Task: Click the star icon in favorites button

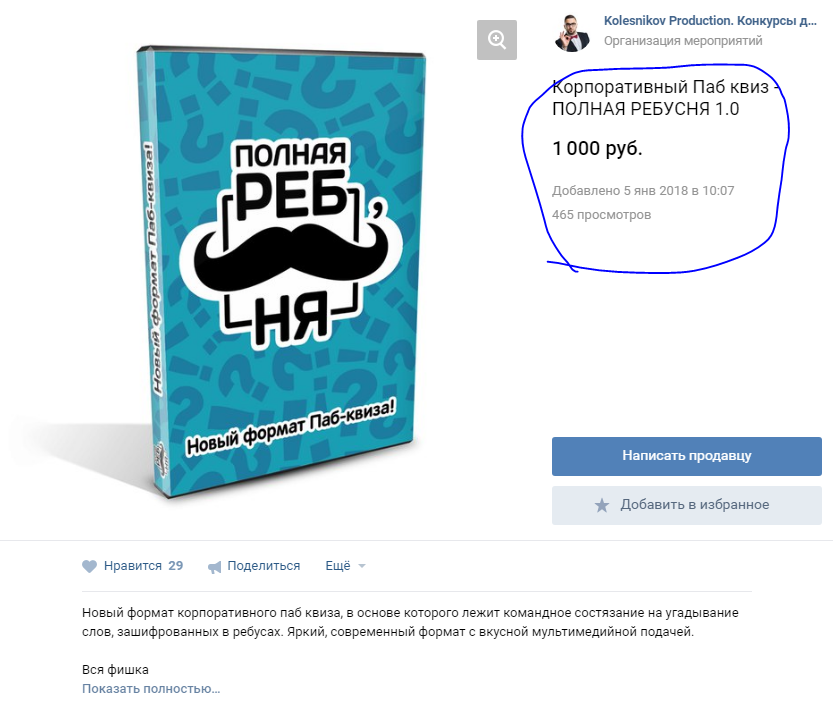Action: (x=602, y=505)
